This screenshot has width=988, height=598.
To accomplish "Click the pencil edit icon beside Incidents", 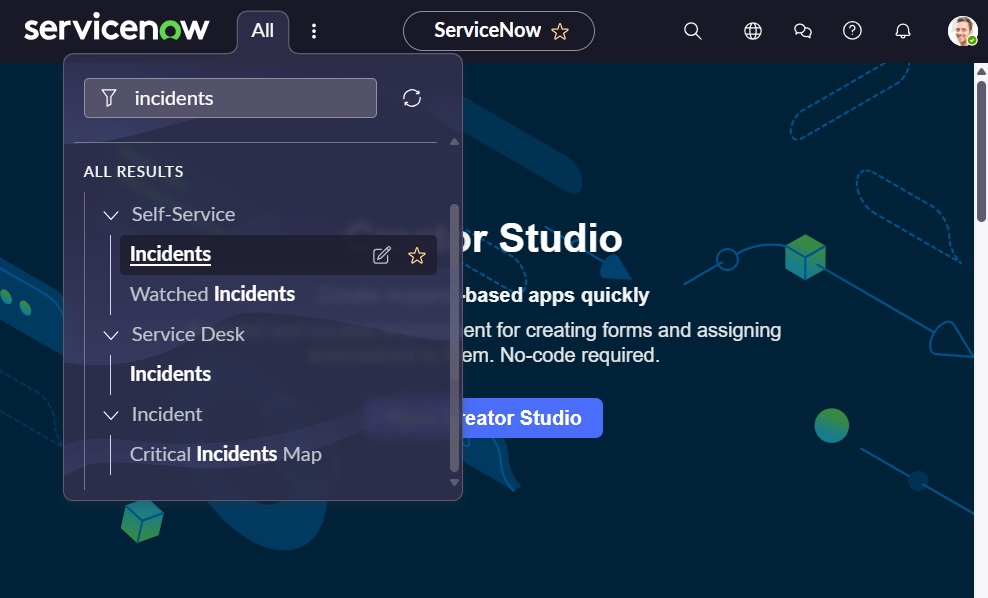I will pos(381,255).
